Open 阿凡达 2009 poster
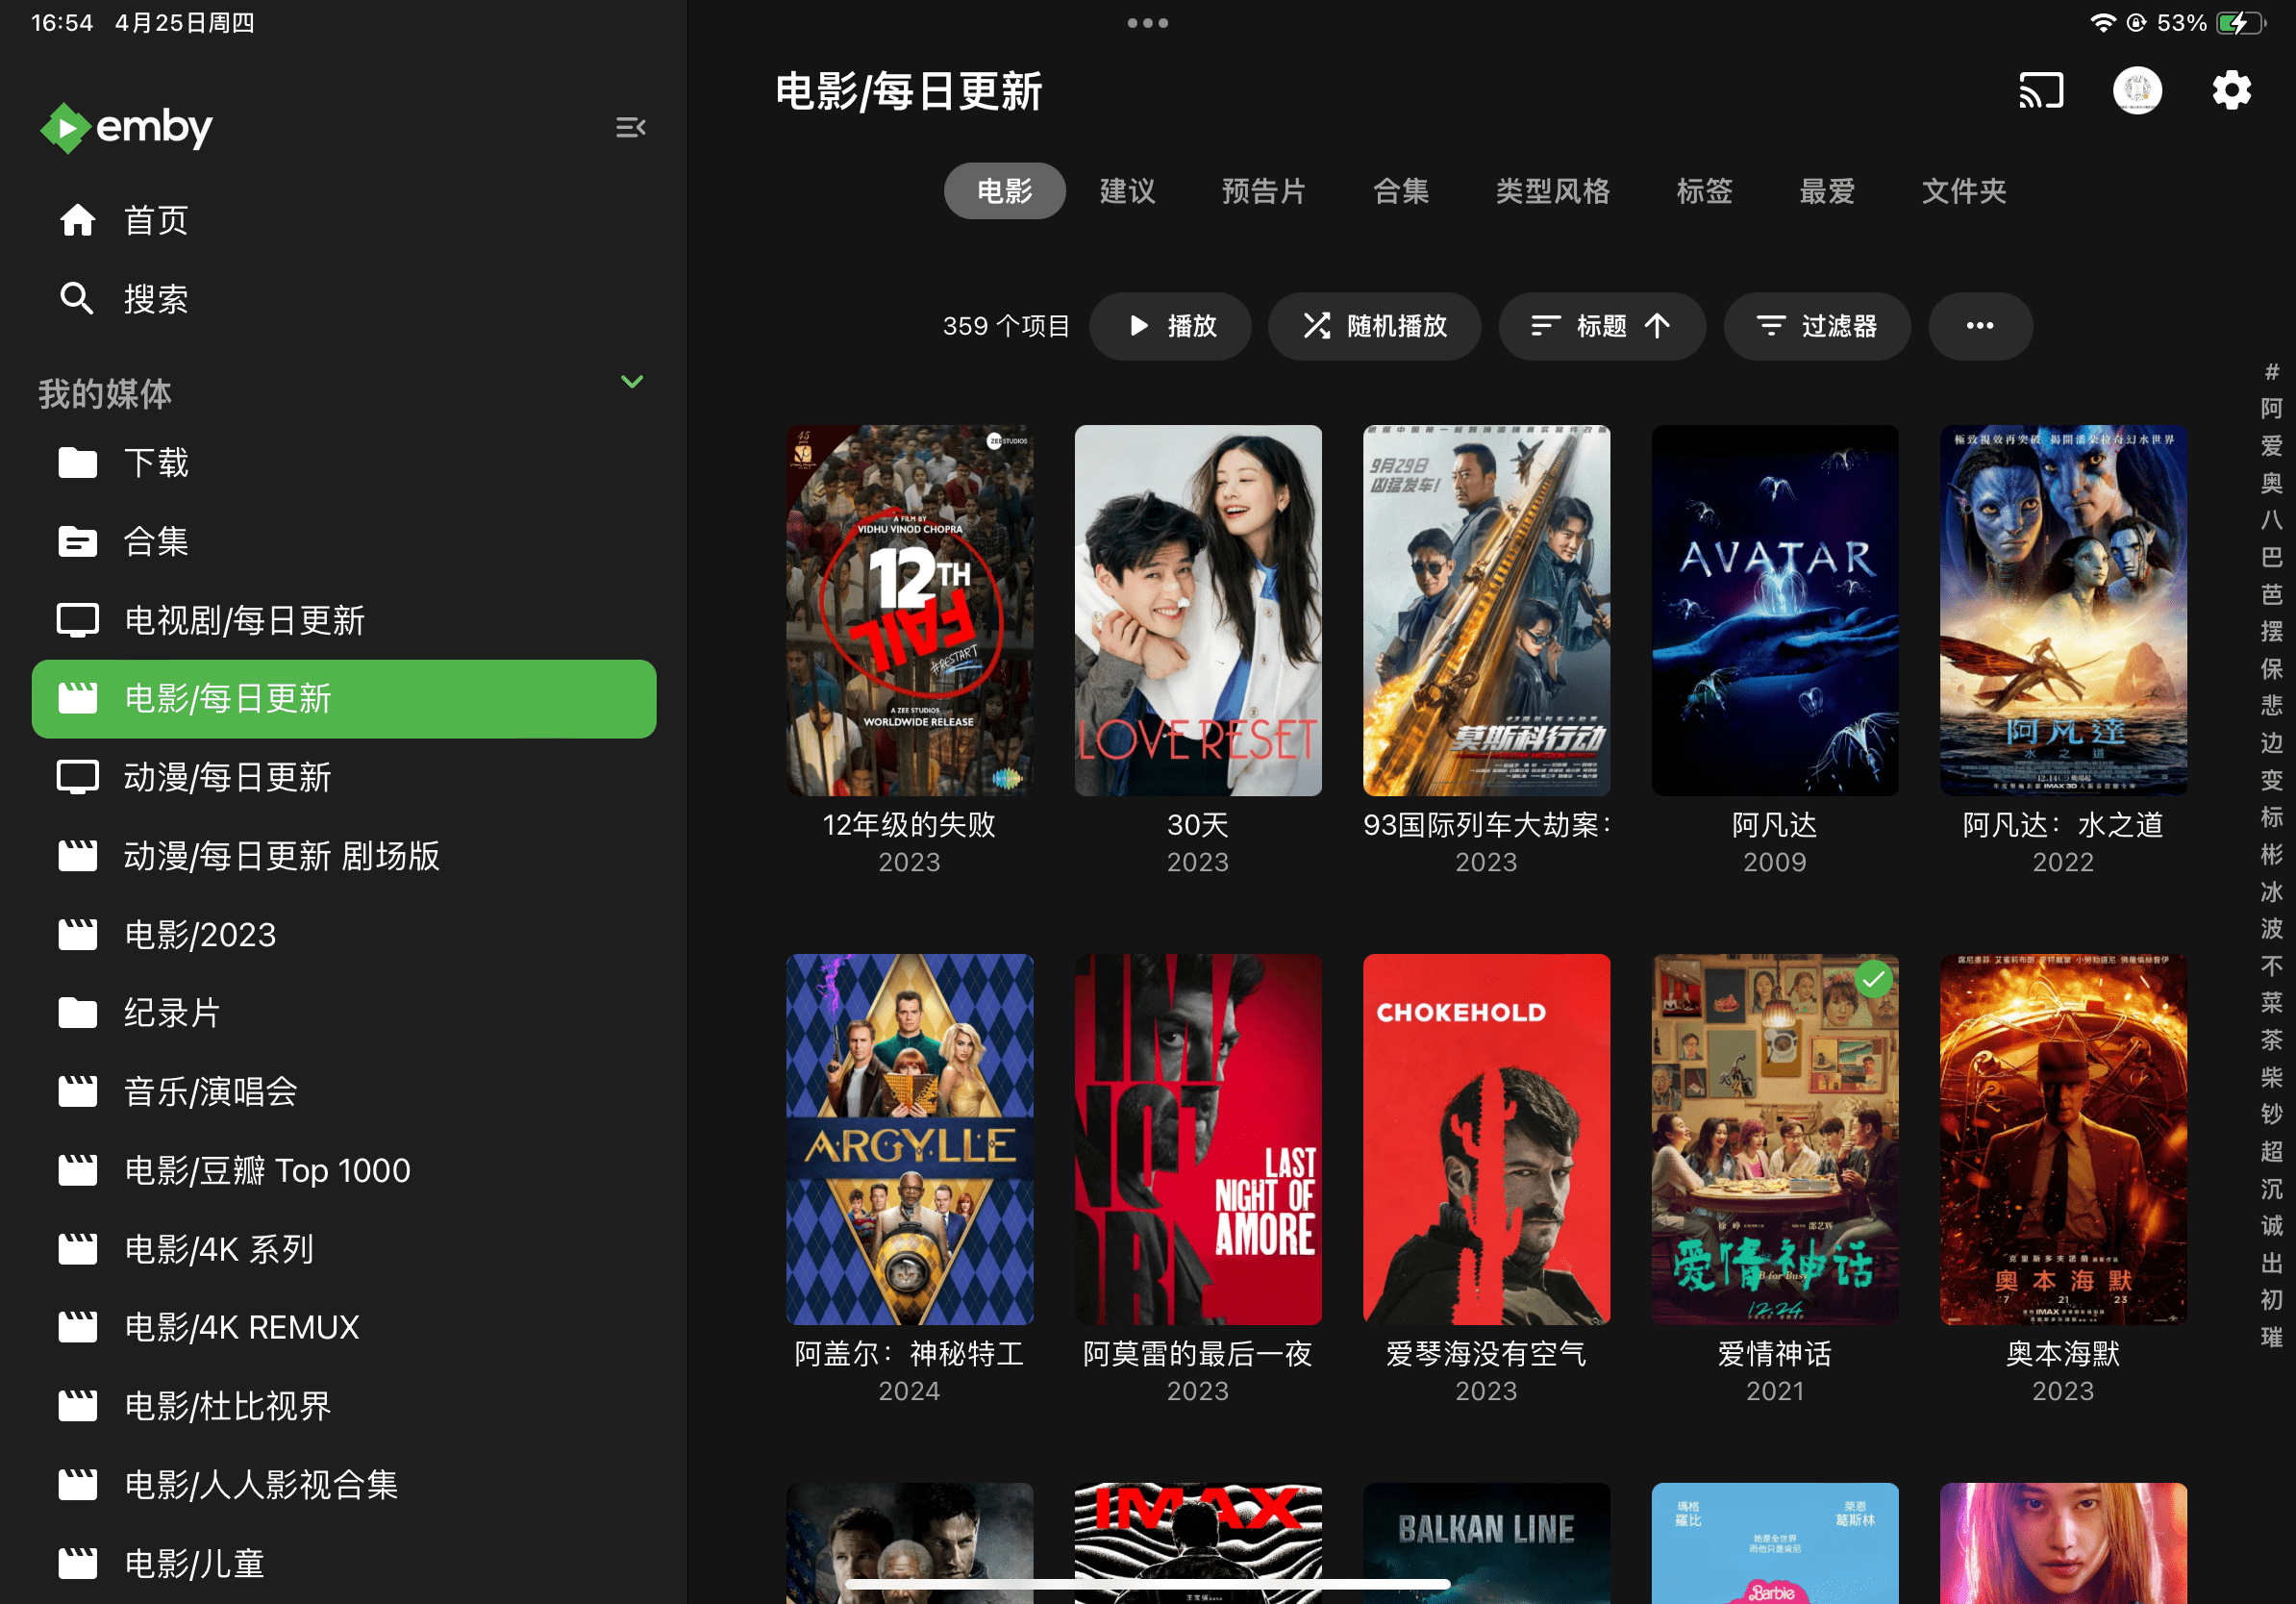2296x1604 pixels. click(1774, 611)
